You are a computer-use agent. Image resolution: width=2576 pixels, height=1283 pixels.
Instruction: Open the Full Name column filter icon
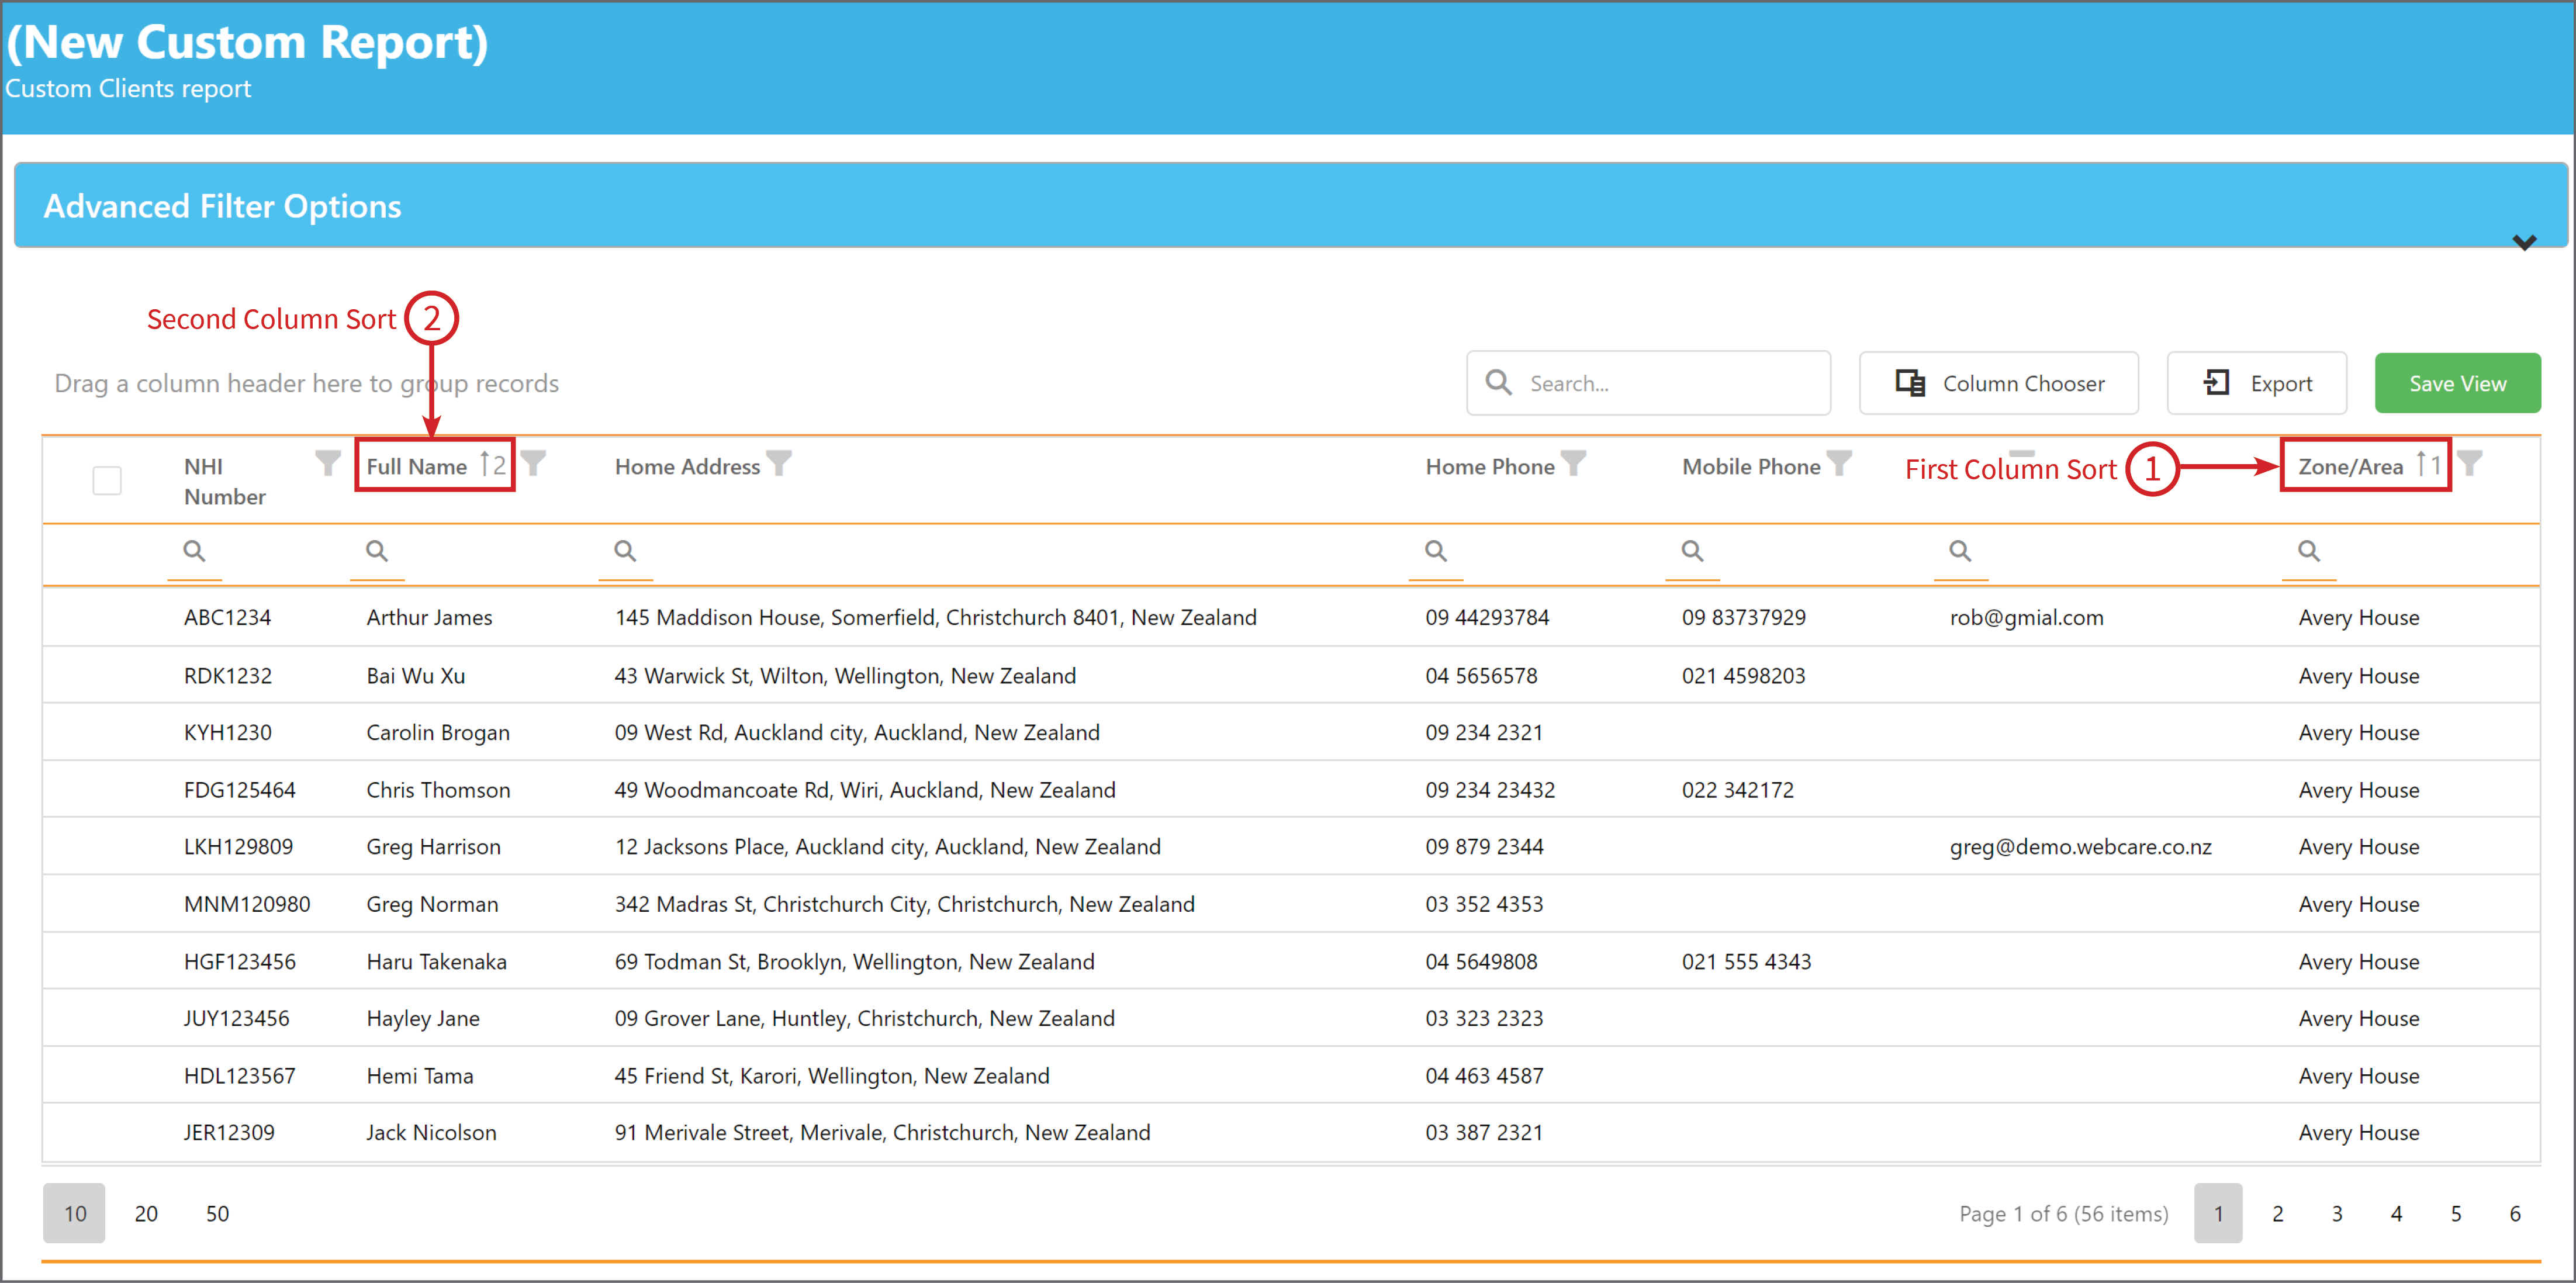[533, 463]
